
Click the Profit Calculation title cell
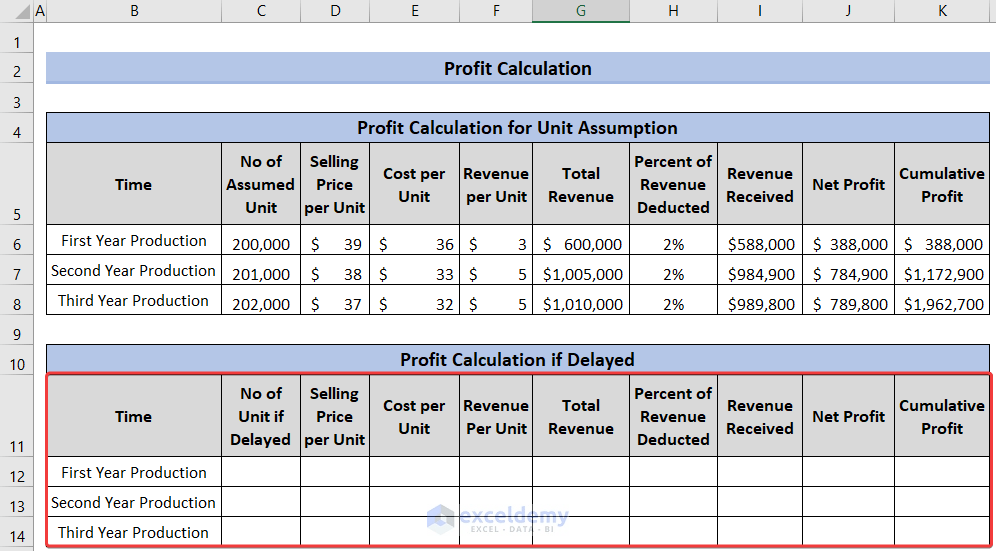pyautogui.click(x=518, y=68)
